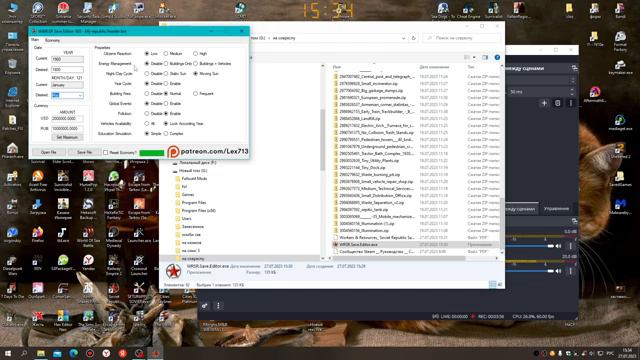Tick the Reset Economy checkbox

pos(106,153)
